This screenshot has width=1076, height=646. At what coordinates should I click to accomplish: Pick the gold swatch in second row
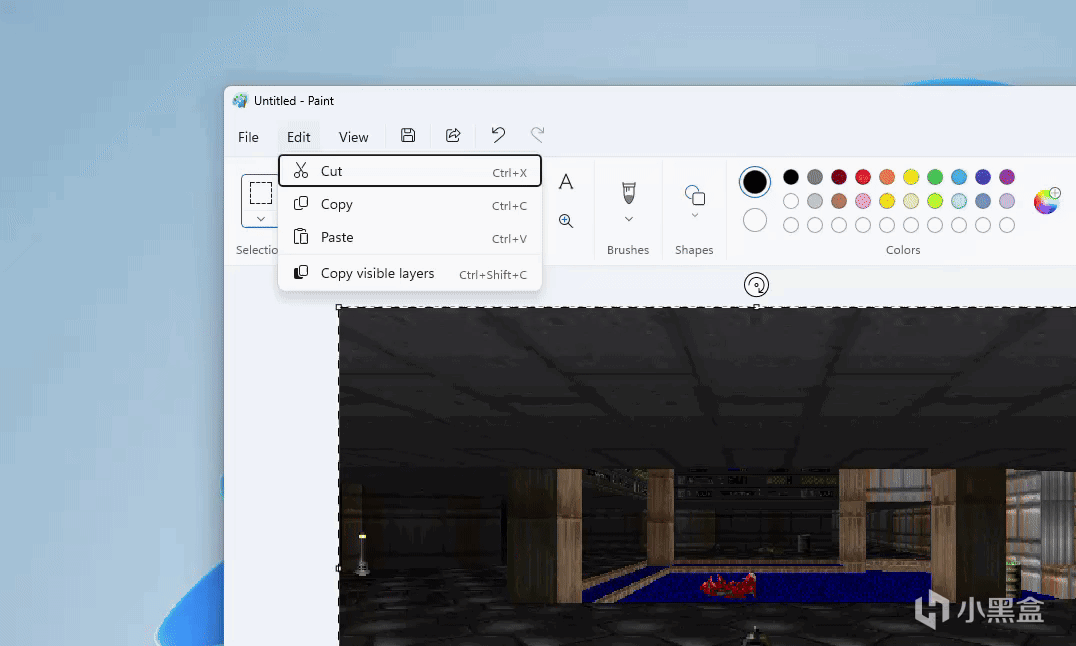pos(887,201)
